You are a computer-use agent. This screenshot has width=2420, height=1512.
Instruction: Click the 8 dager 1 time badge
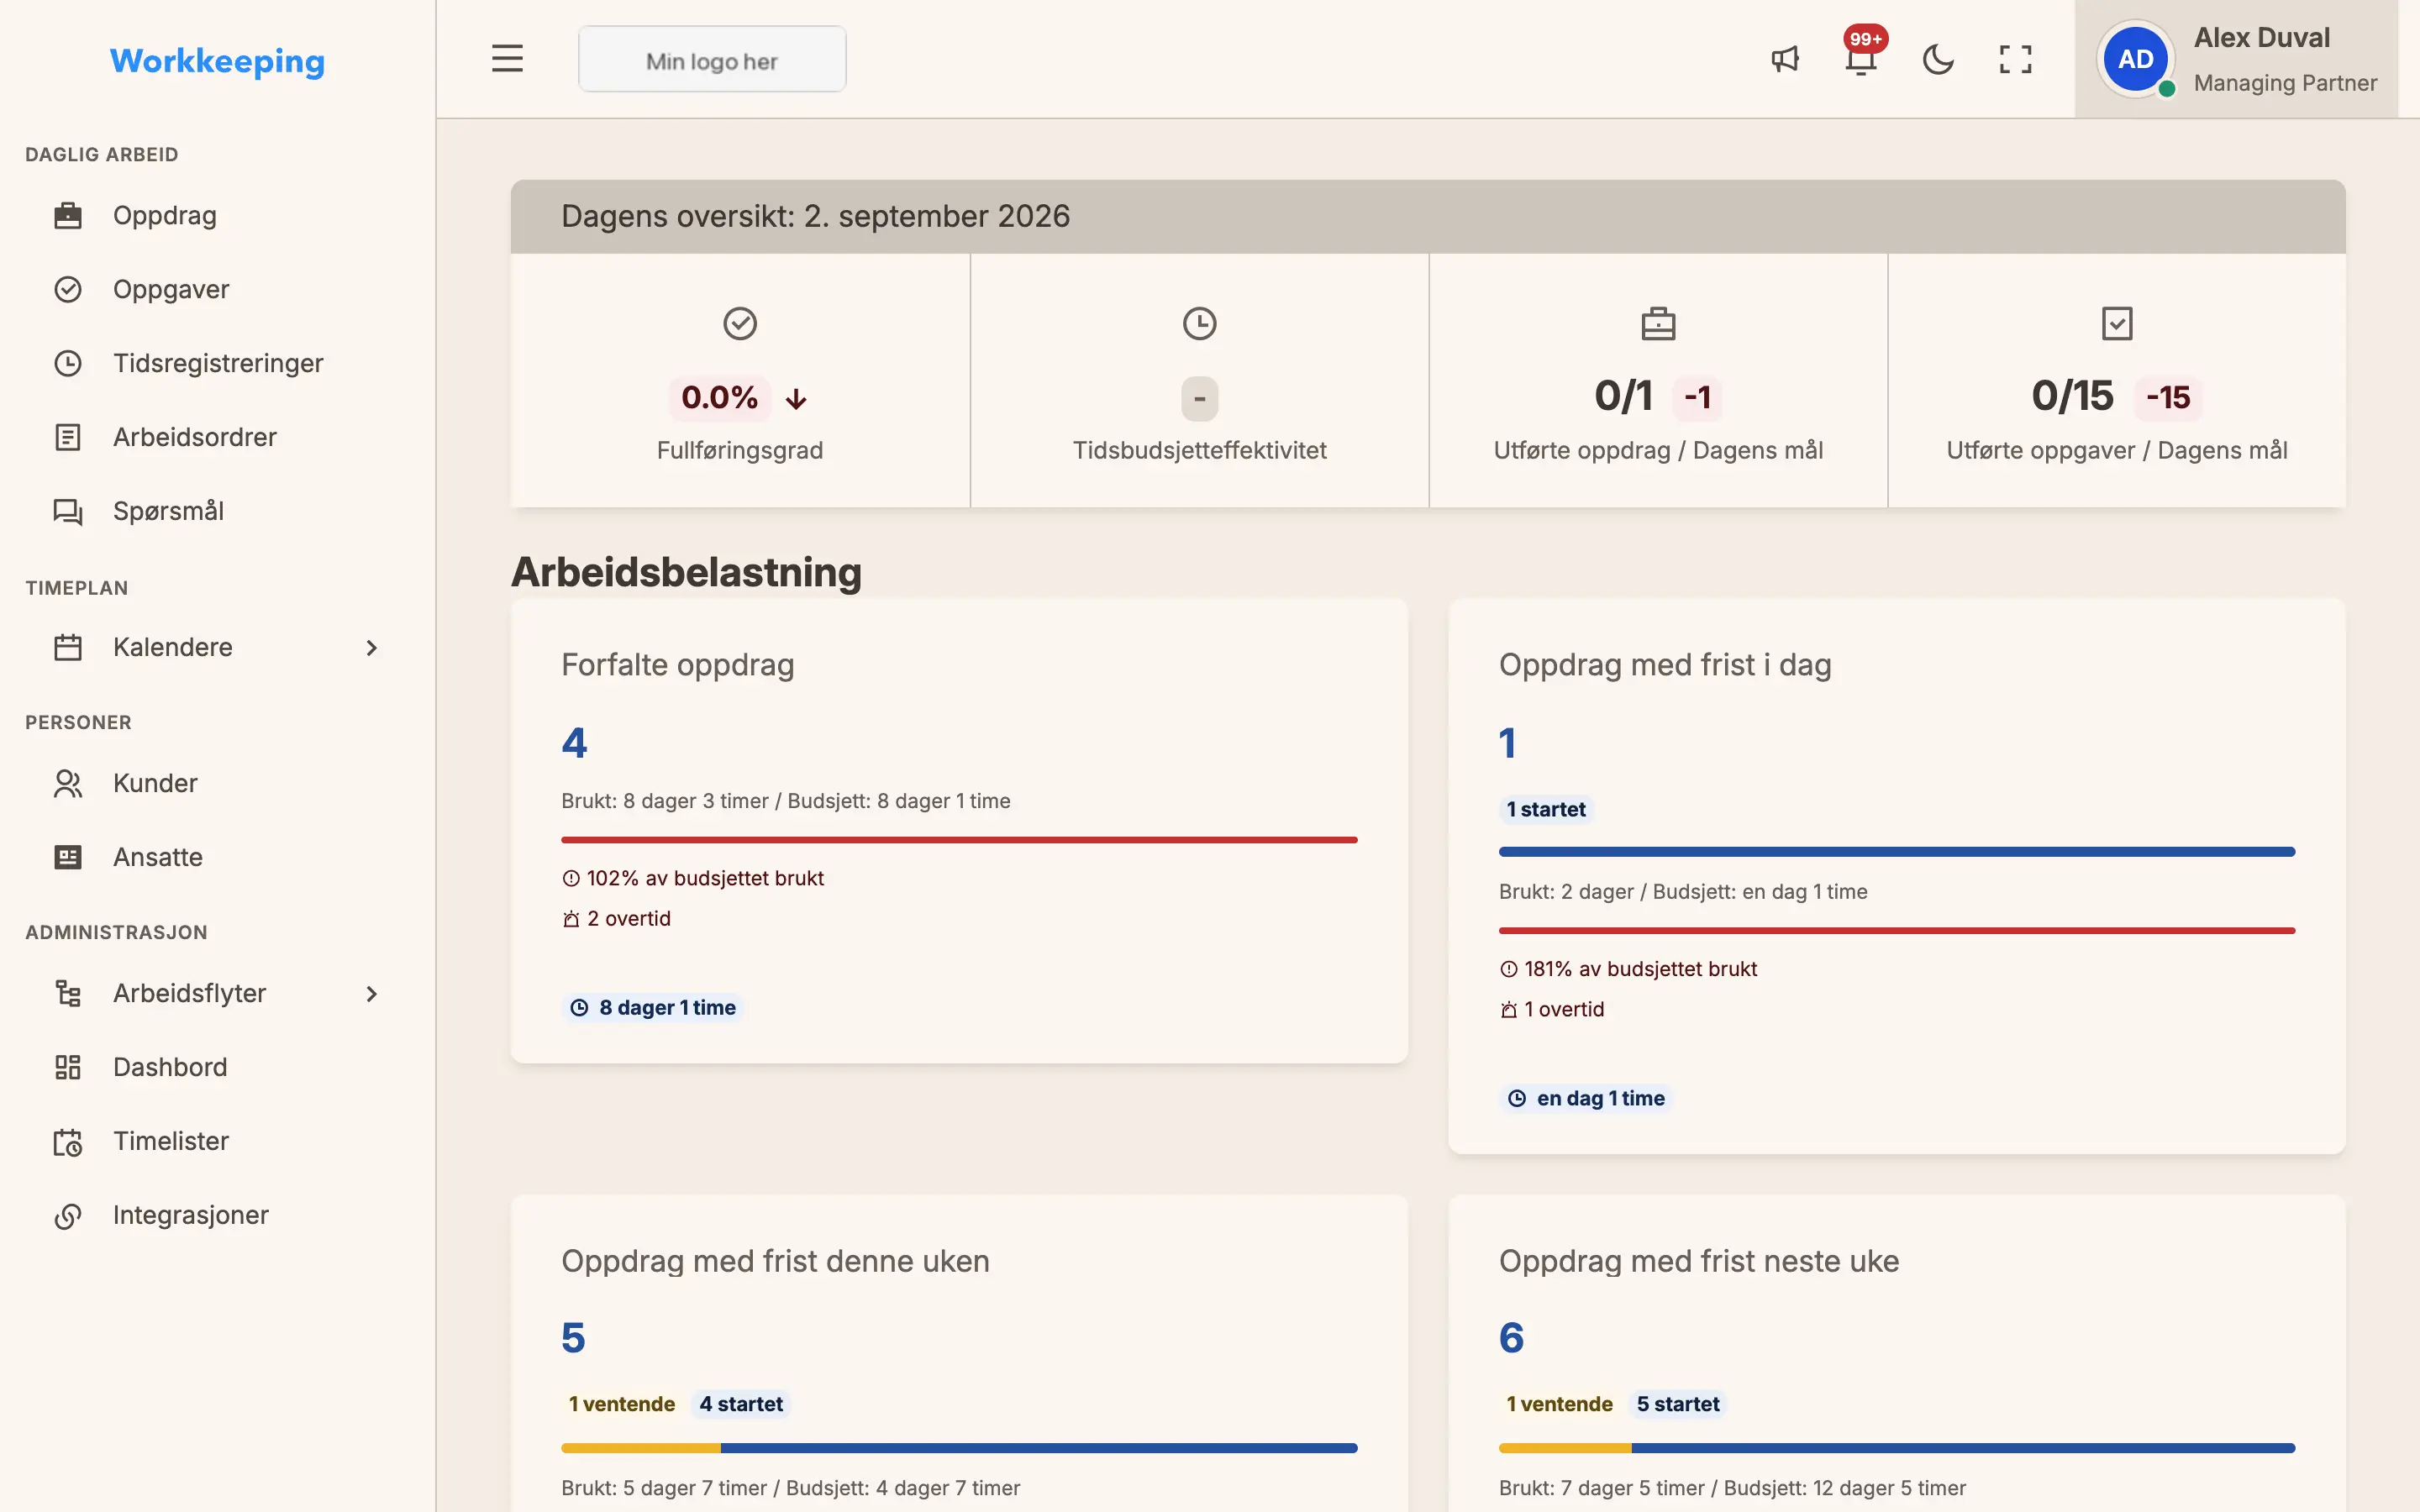[653, 1007]
